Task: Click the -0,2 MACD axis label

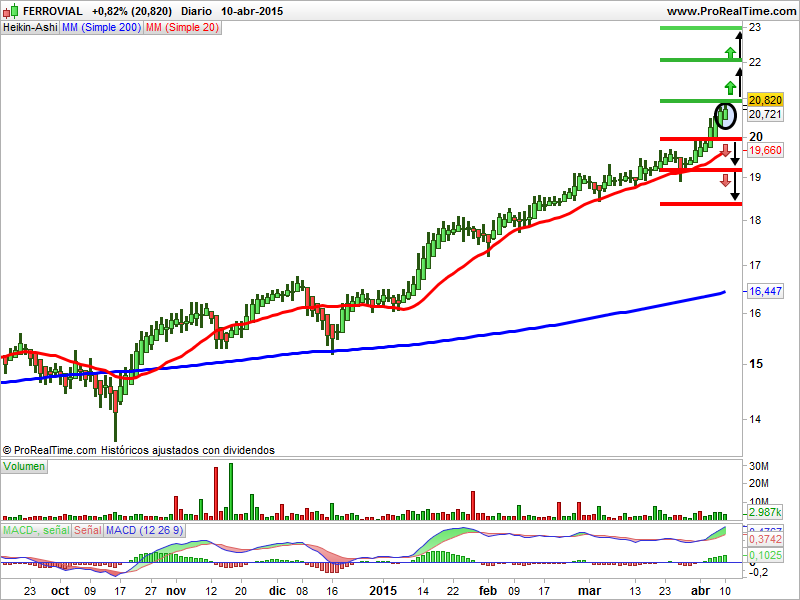Action: point(757,572)
